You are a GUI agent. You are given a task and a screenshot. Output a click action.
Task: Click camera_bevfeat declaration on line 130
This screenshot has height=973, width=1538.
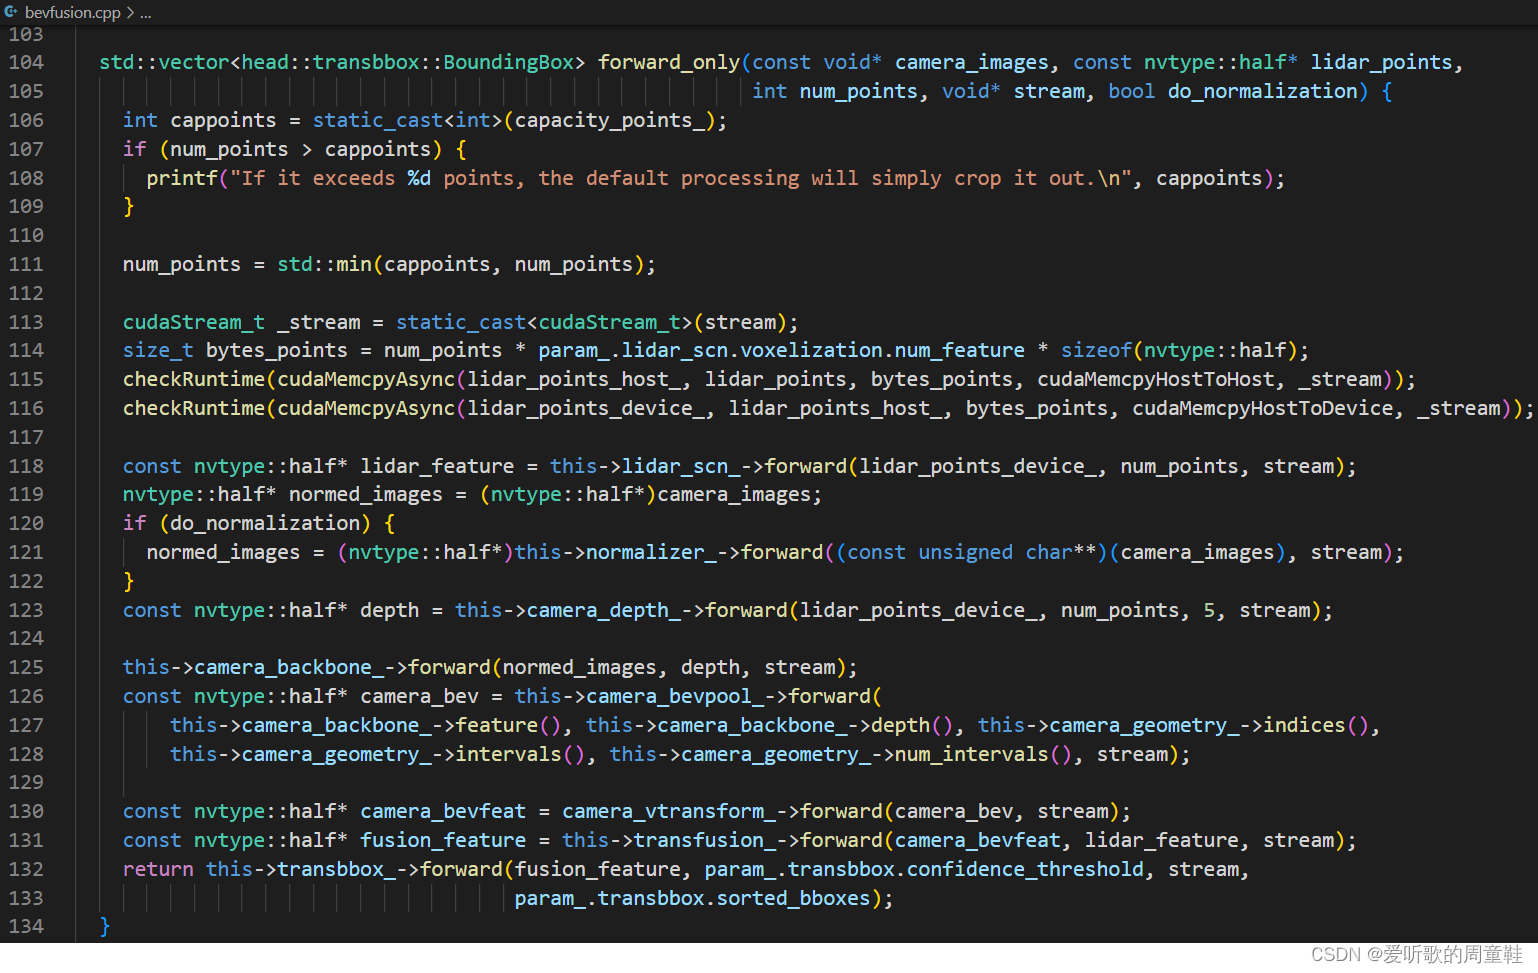[443, 811]
